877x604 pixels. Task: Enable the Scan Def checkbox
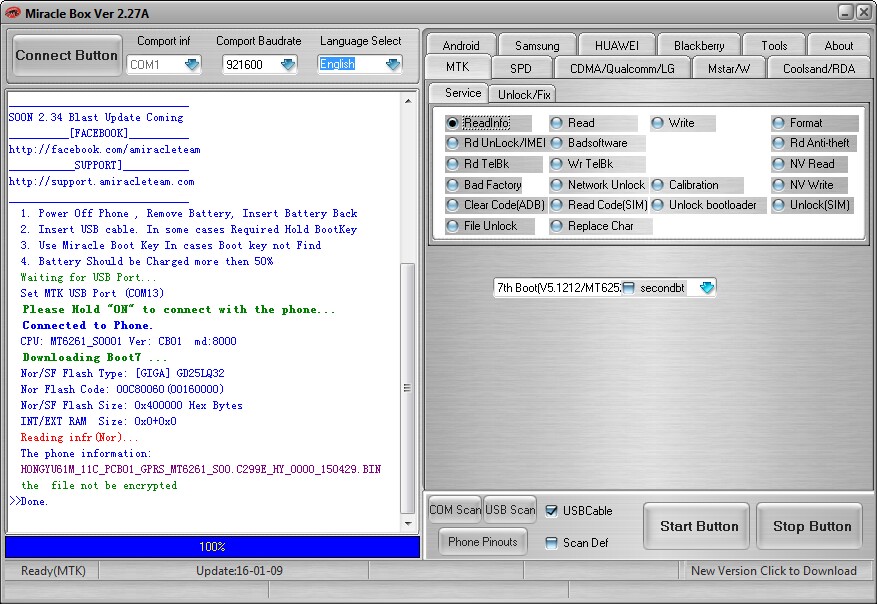(551, 543)
